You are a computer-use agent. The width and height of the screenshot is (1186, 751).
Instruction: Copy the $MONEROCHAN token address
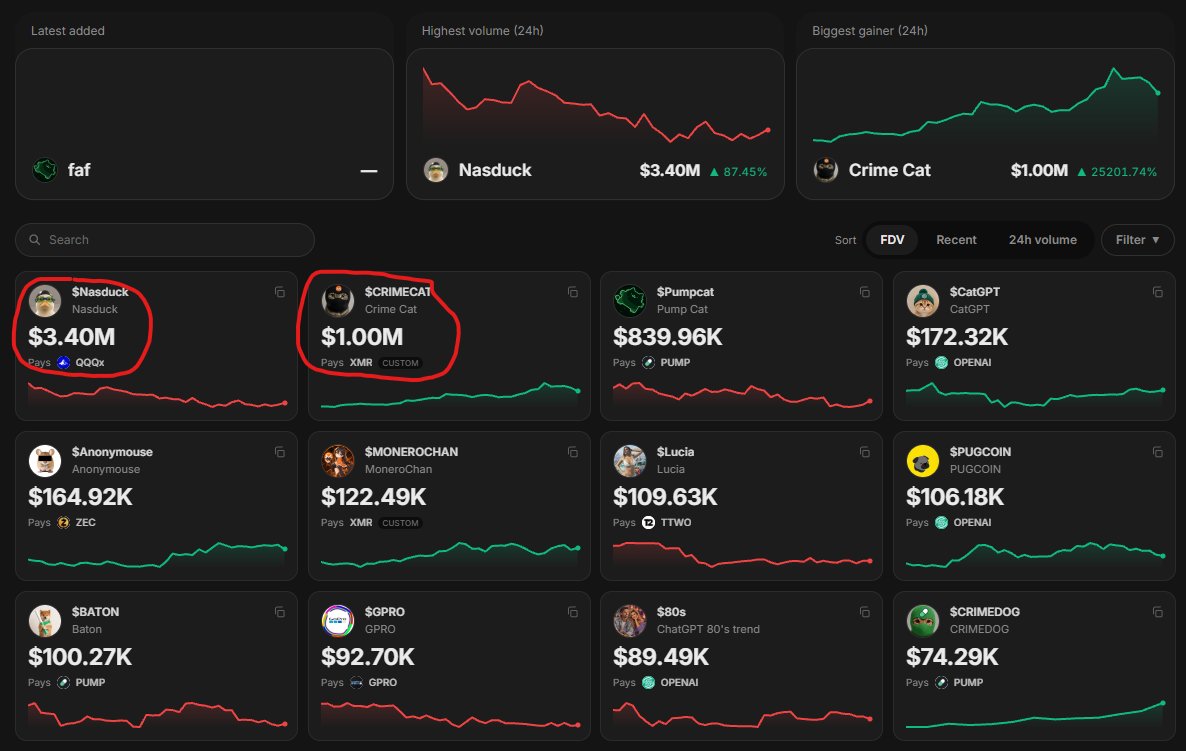pos(573,452)
